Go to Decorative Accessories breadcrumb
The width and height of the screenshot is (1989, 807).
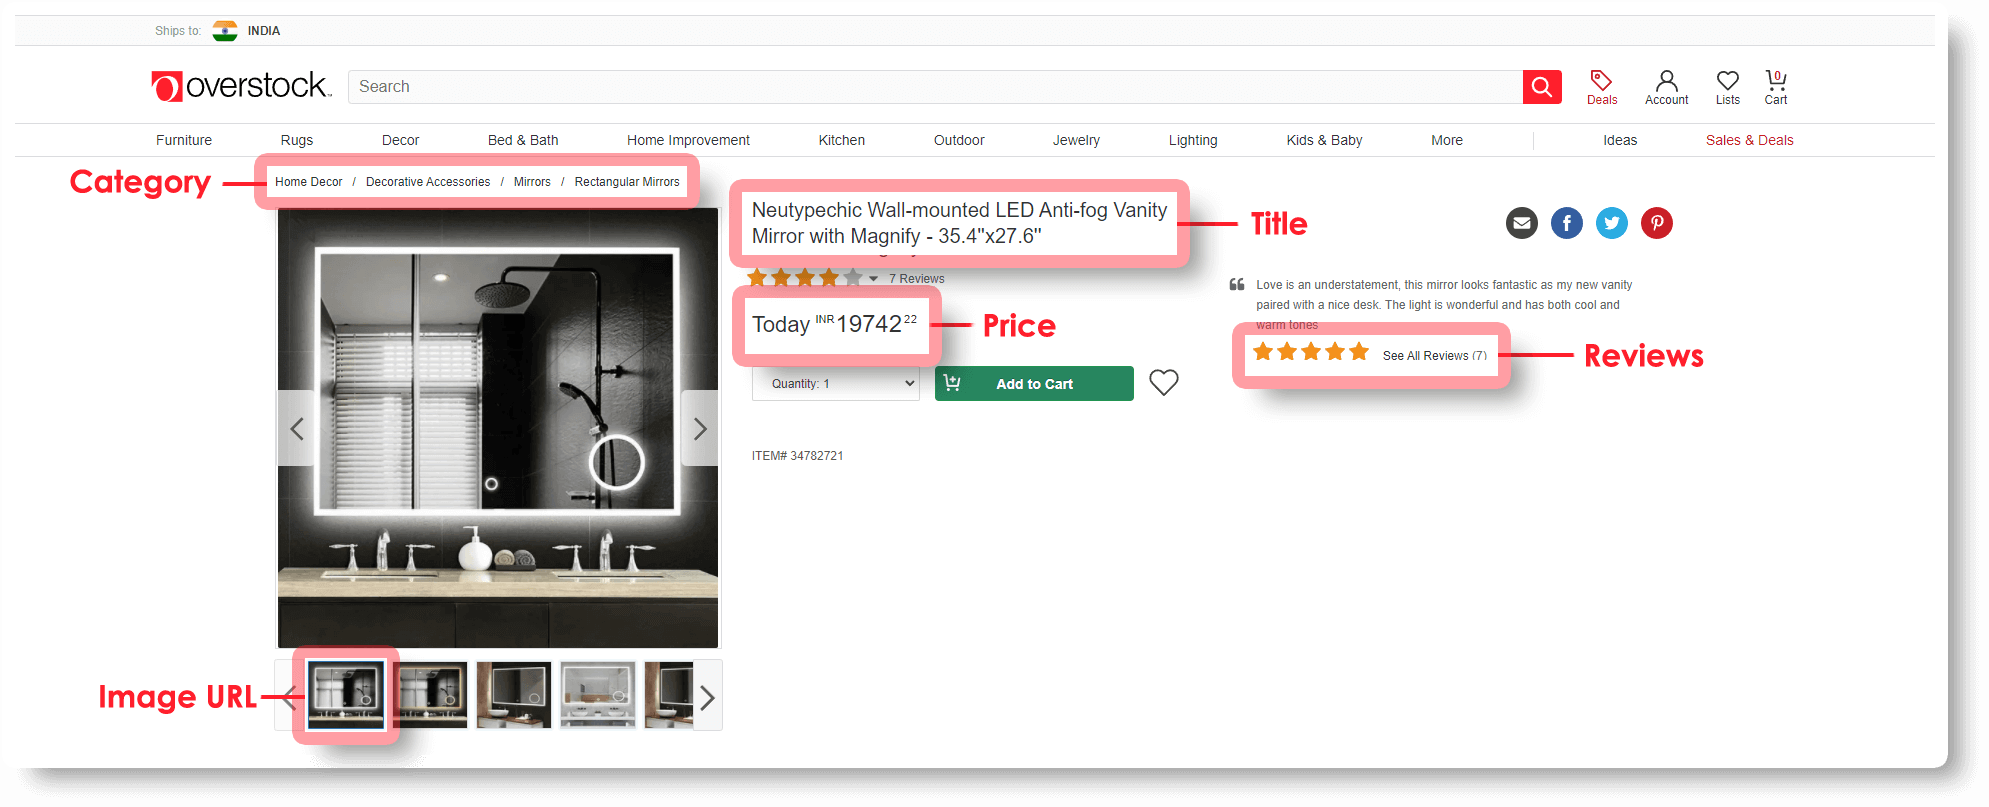pos(428,182)
